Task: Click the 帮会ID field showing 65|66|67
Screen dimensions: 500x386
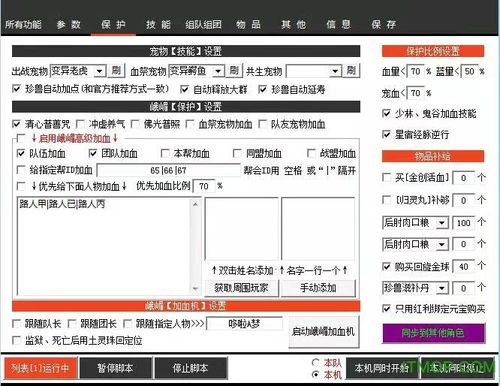Action: (168, 170)
